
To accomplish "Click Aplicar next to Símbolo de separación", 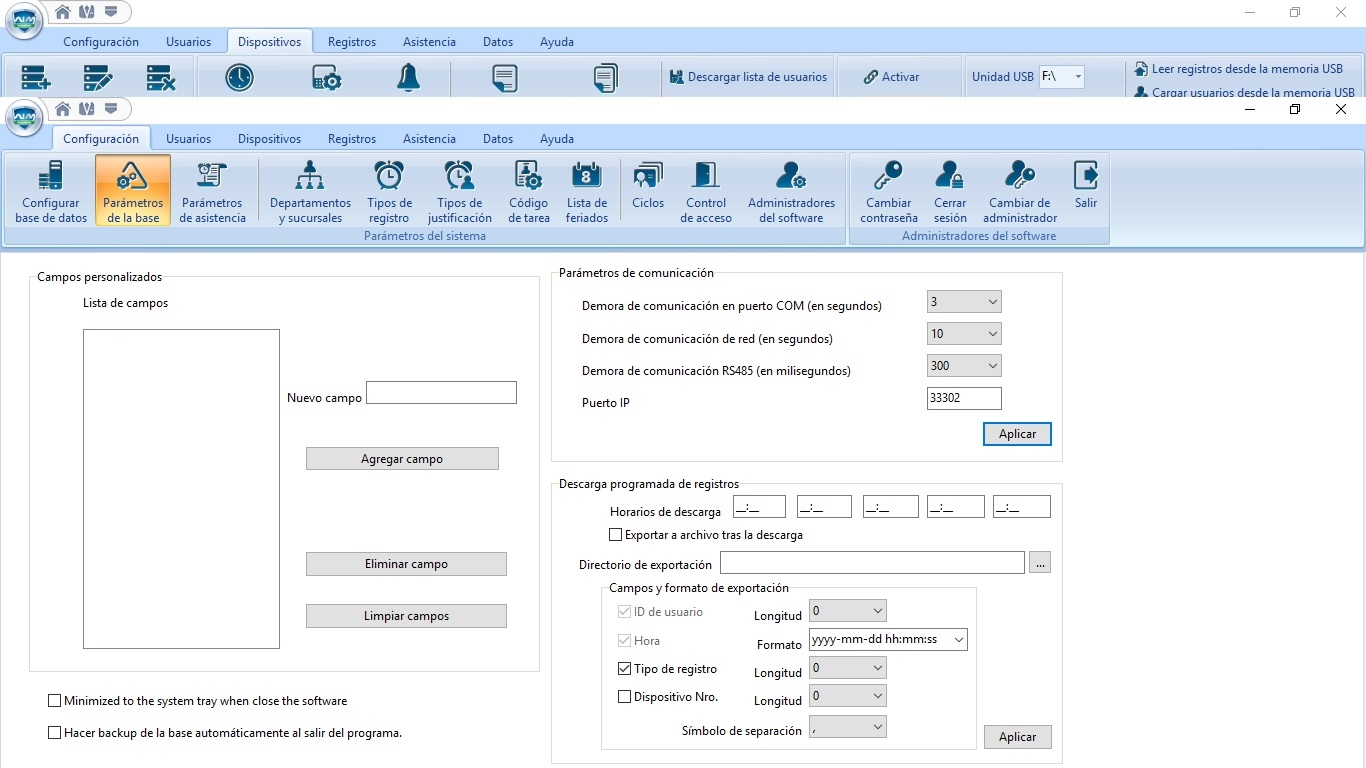I will tap(1017, 737).
